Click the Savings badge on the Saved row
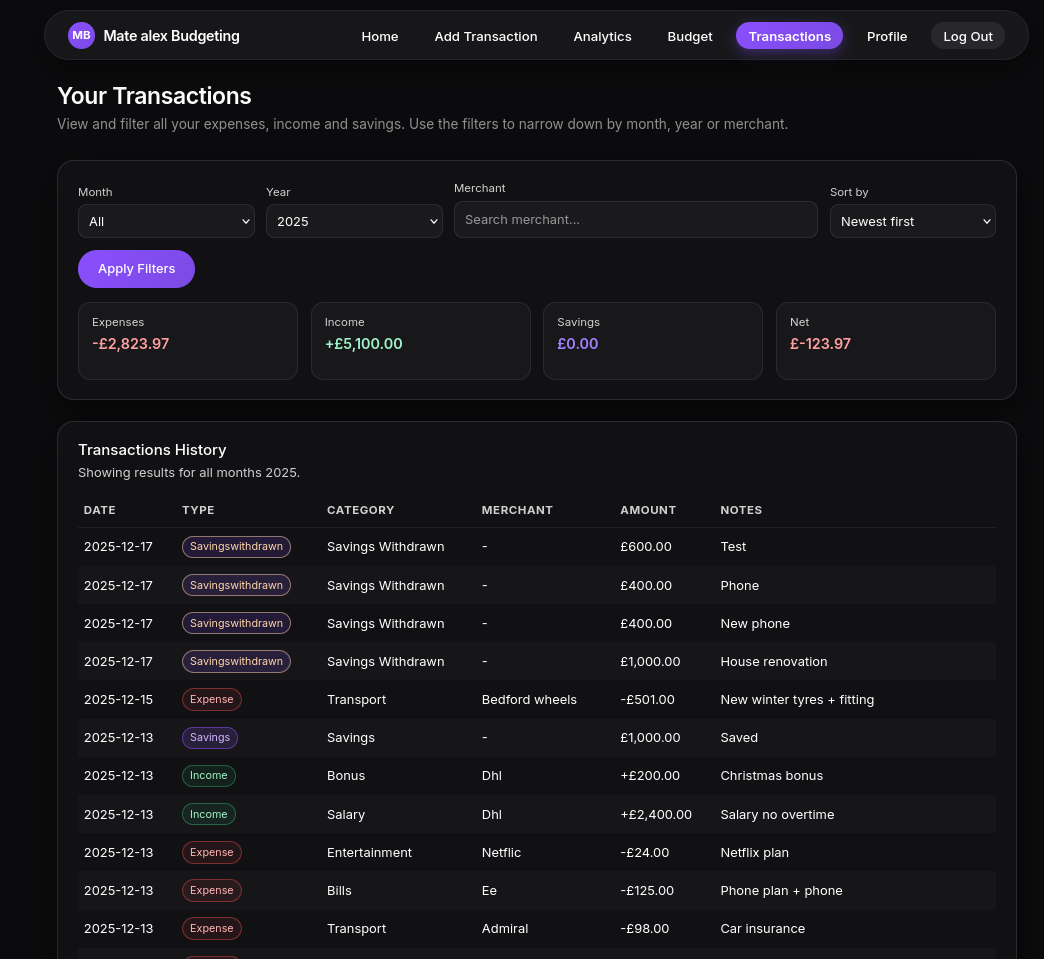 [x=210, y=737]
